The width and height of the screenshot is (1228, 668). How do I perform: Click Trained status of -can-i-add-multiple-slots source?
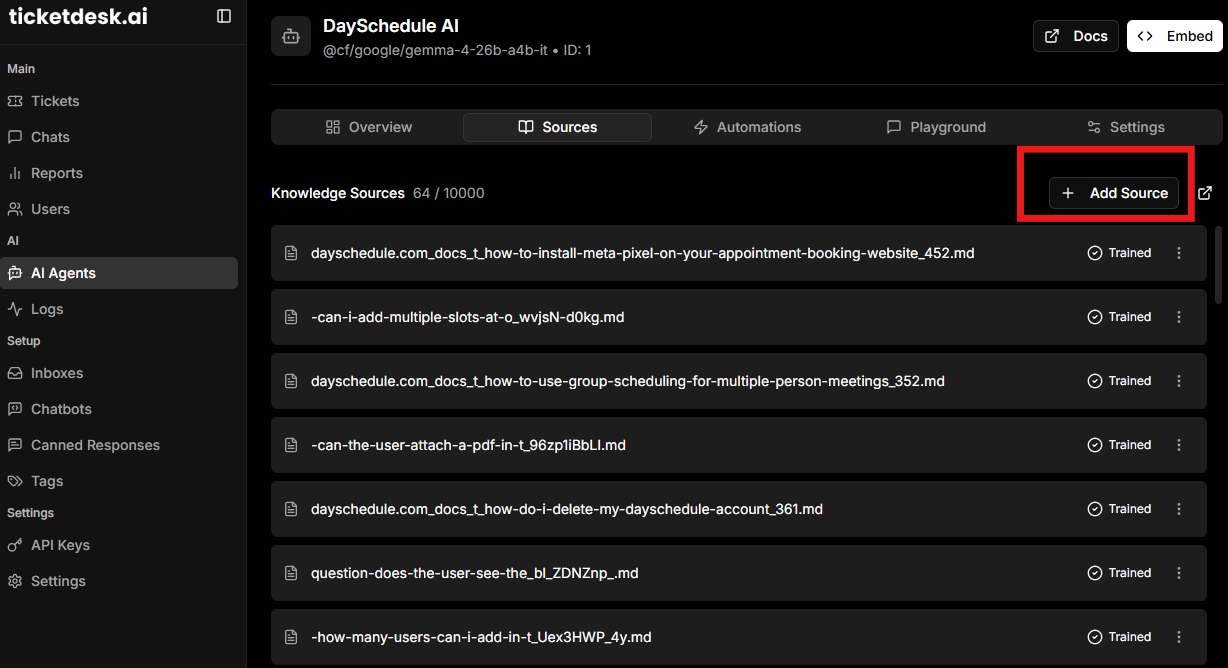point(1119,317)
